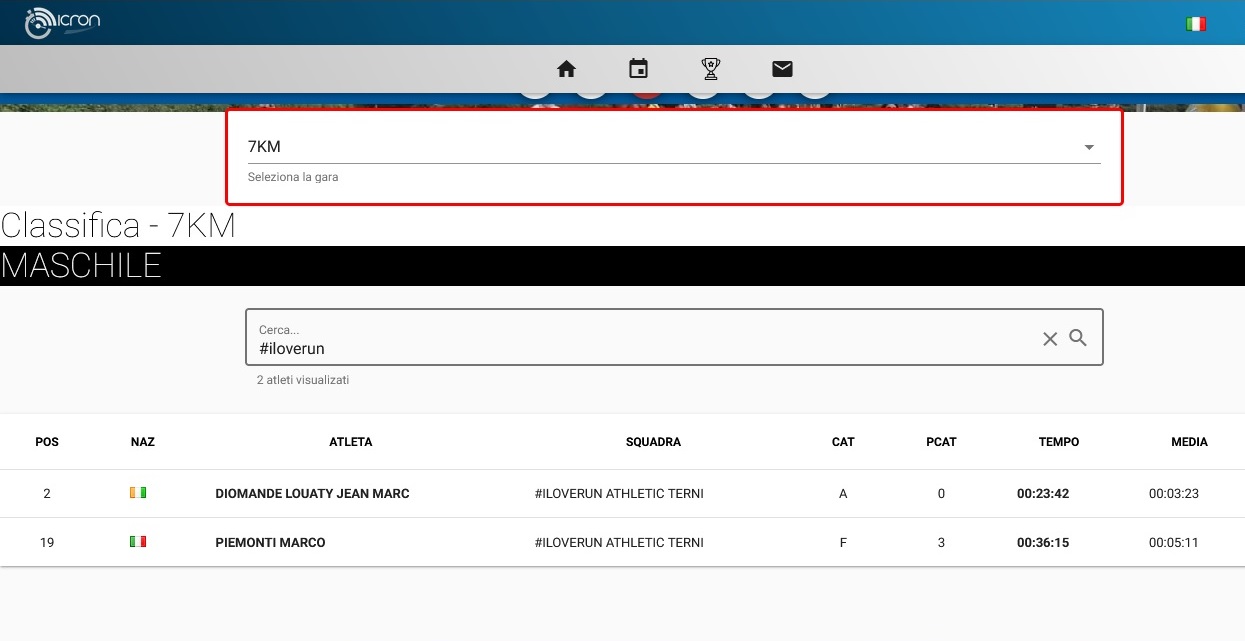Open the calendar events icon
The height and width of the screenshot is (641, 1245).
(x=638, y=69)
